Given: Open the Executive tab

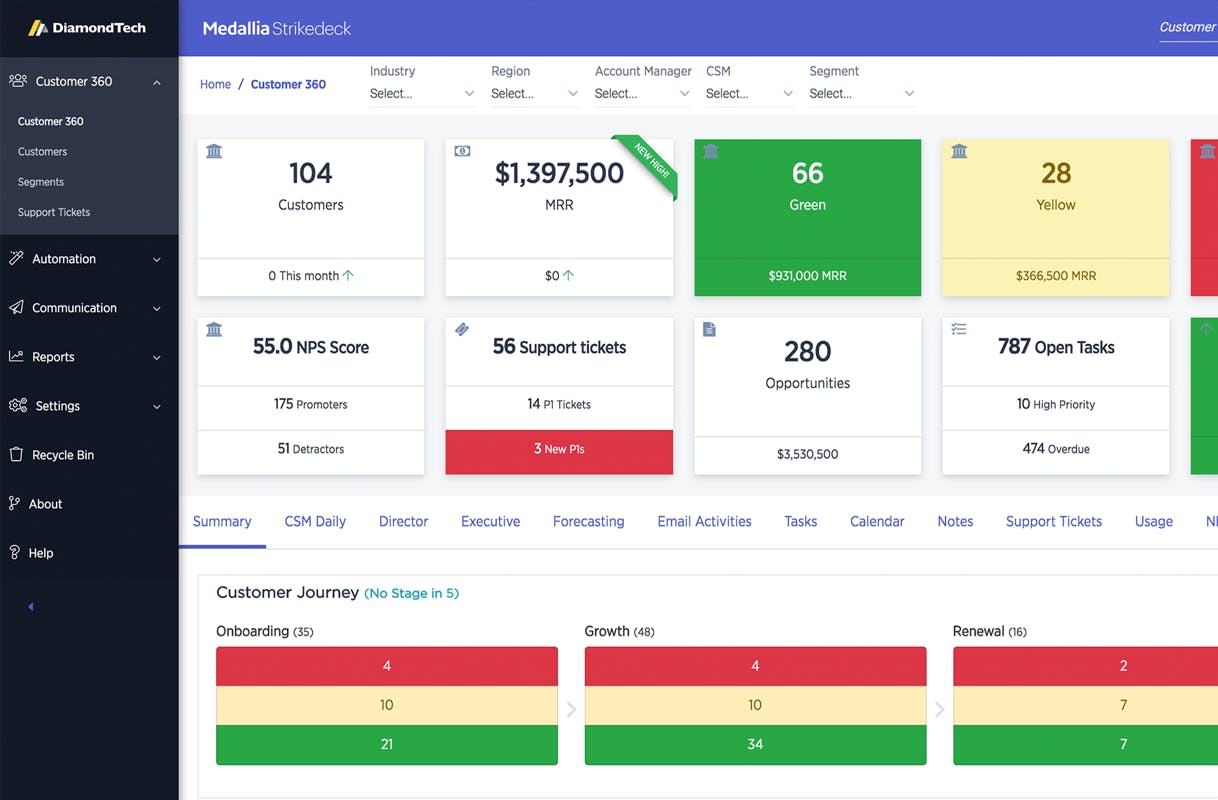Looking at the screenshot, I should click(x=490, y=521).
